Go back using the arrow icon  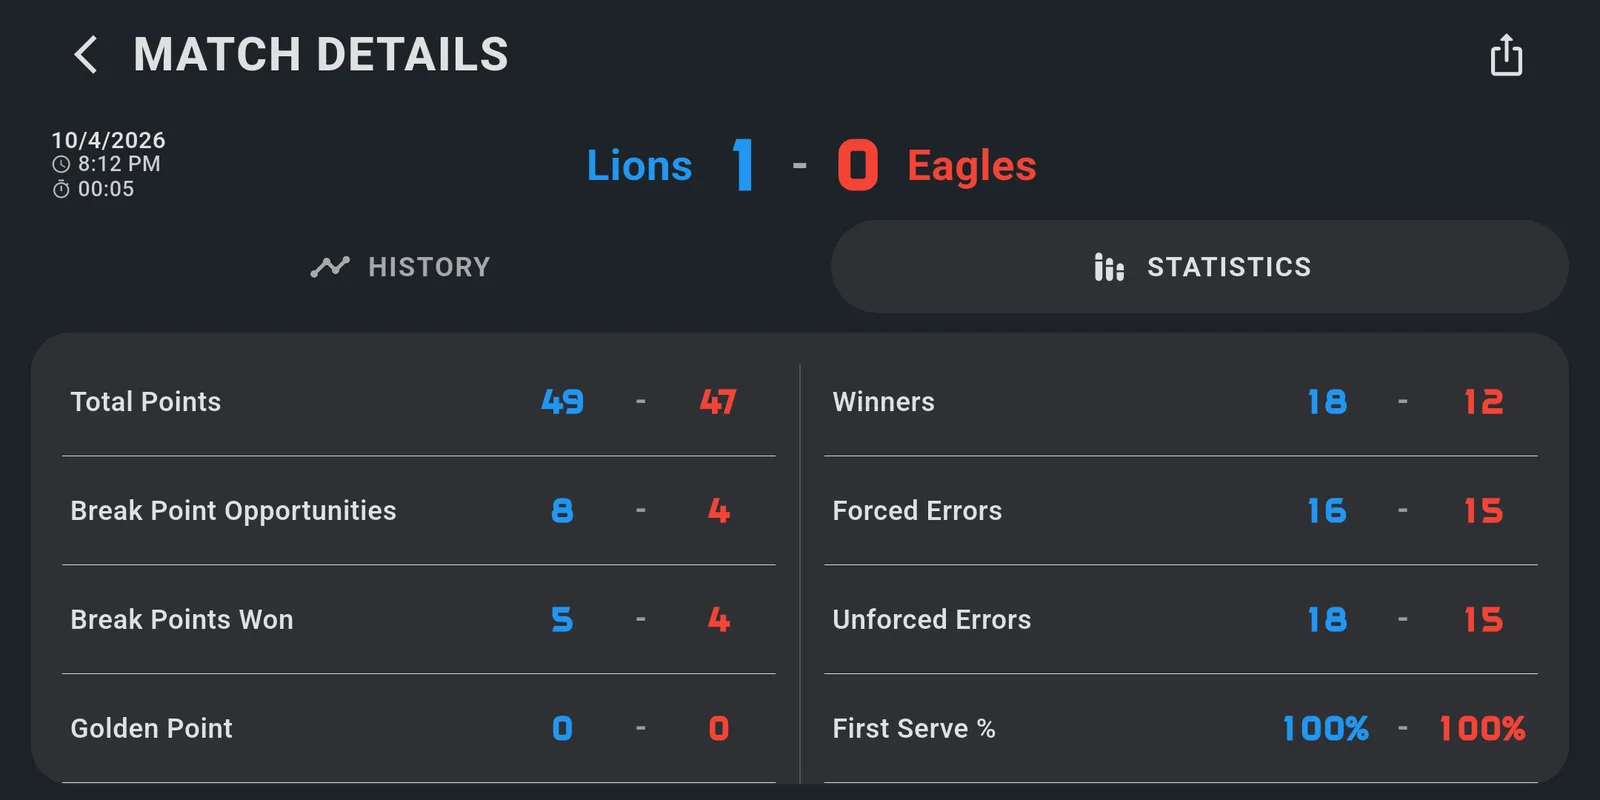(86, 54)
